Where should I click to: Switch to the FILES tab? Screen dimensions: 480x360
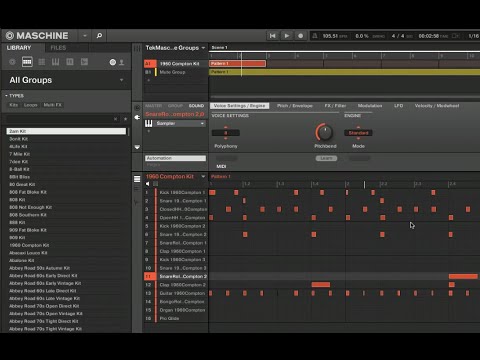(x=58, y=48)
